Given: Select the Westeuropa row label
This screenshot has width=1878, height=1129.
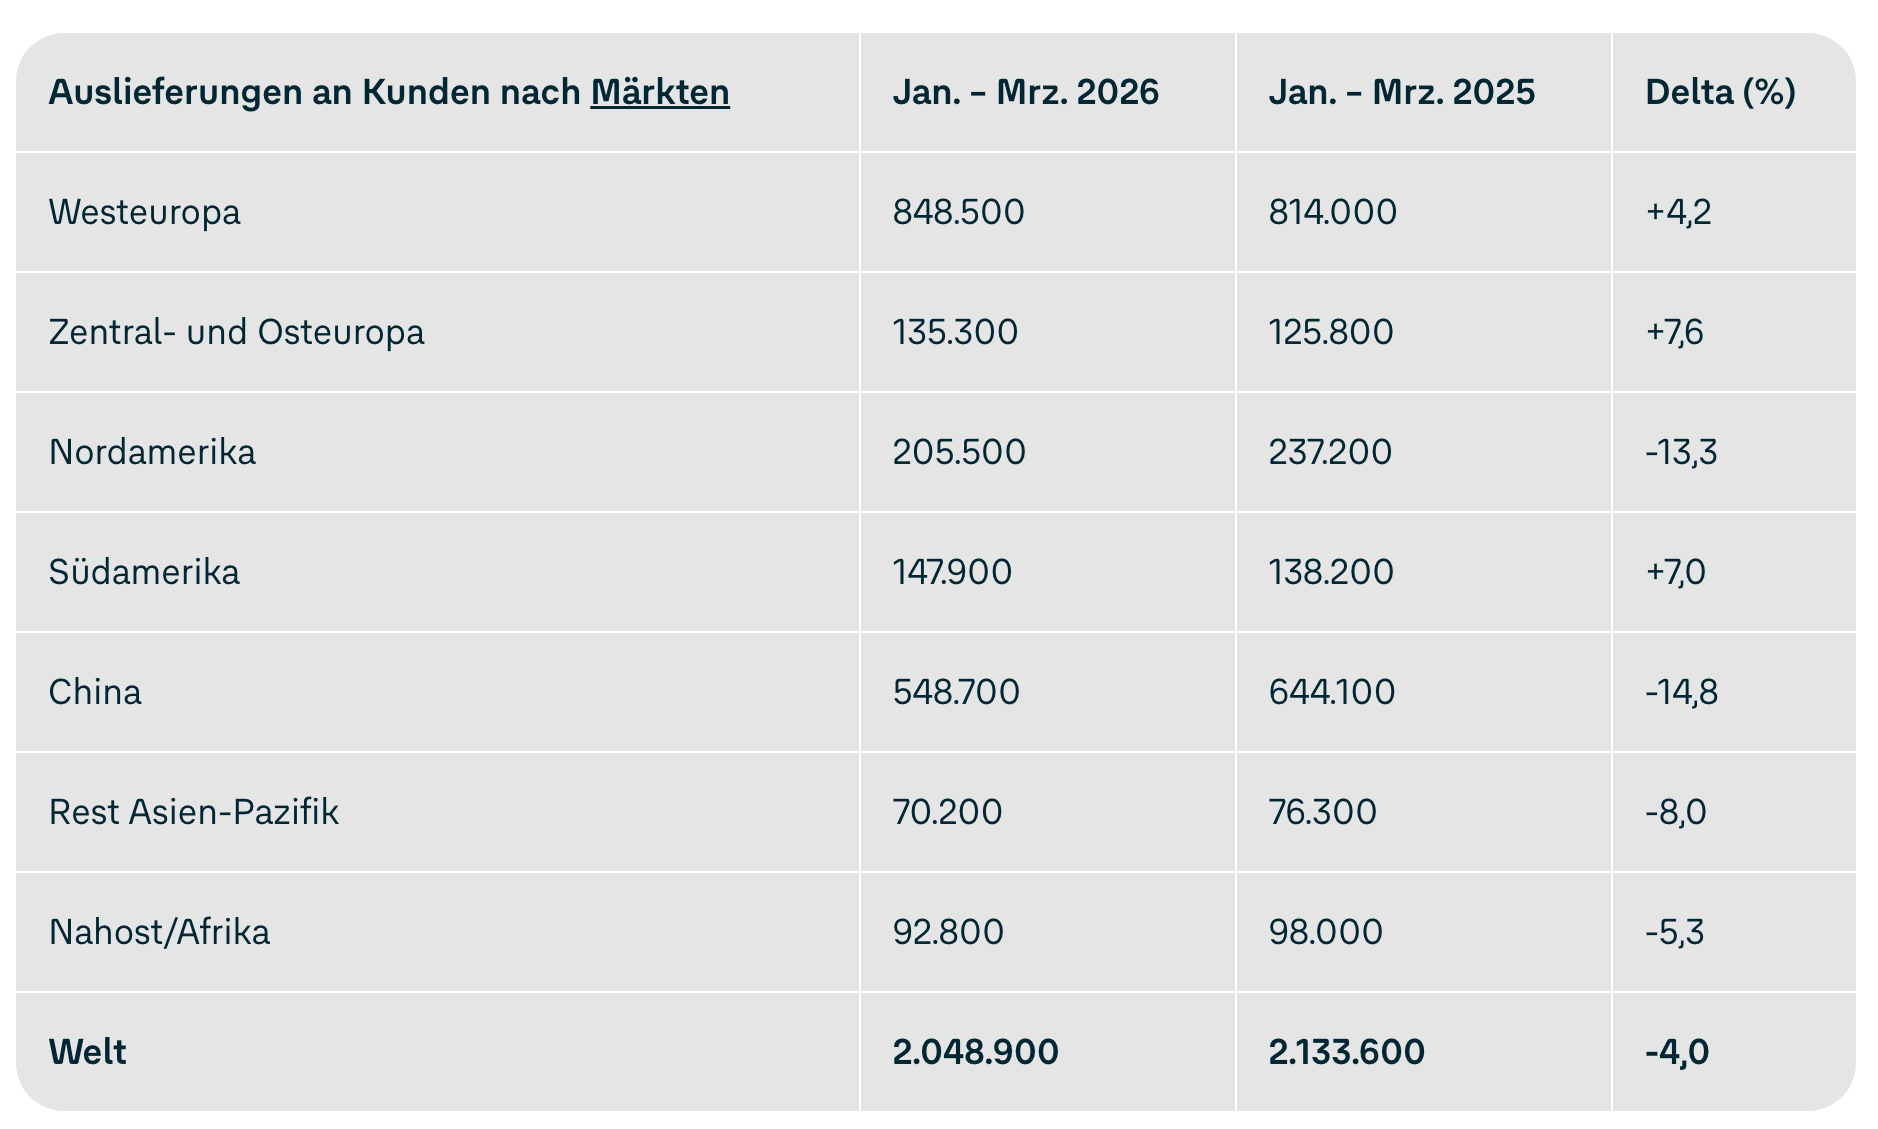Looking at the screenshot, I should [144, 212].
